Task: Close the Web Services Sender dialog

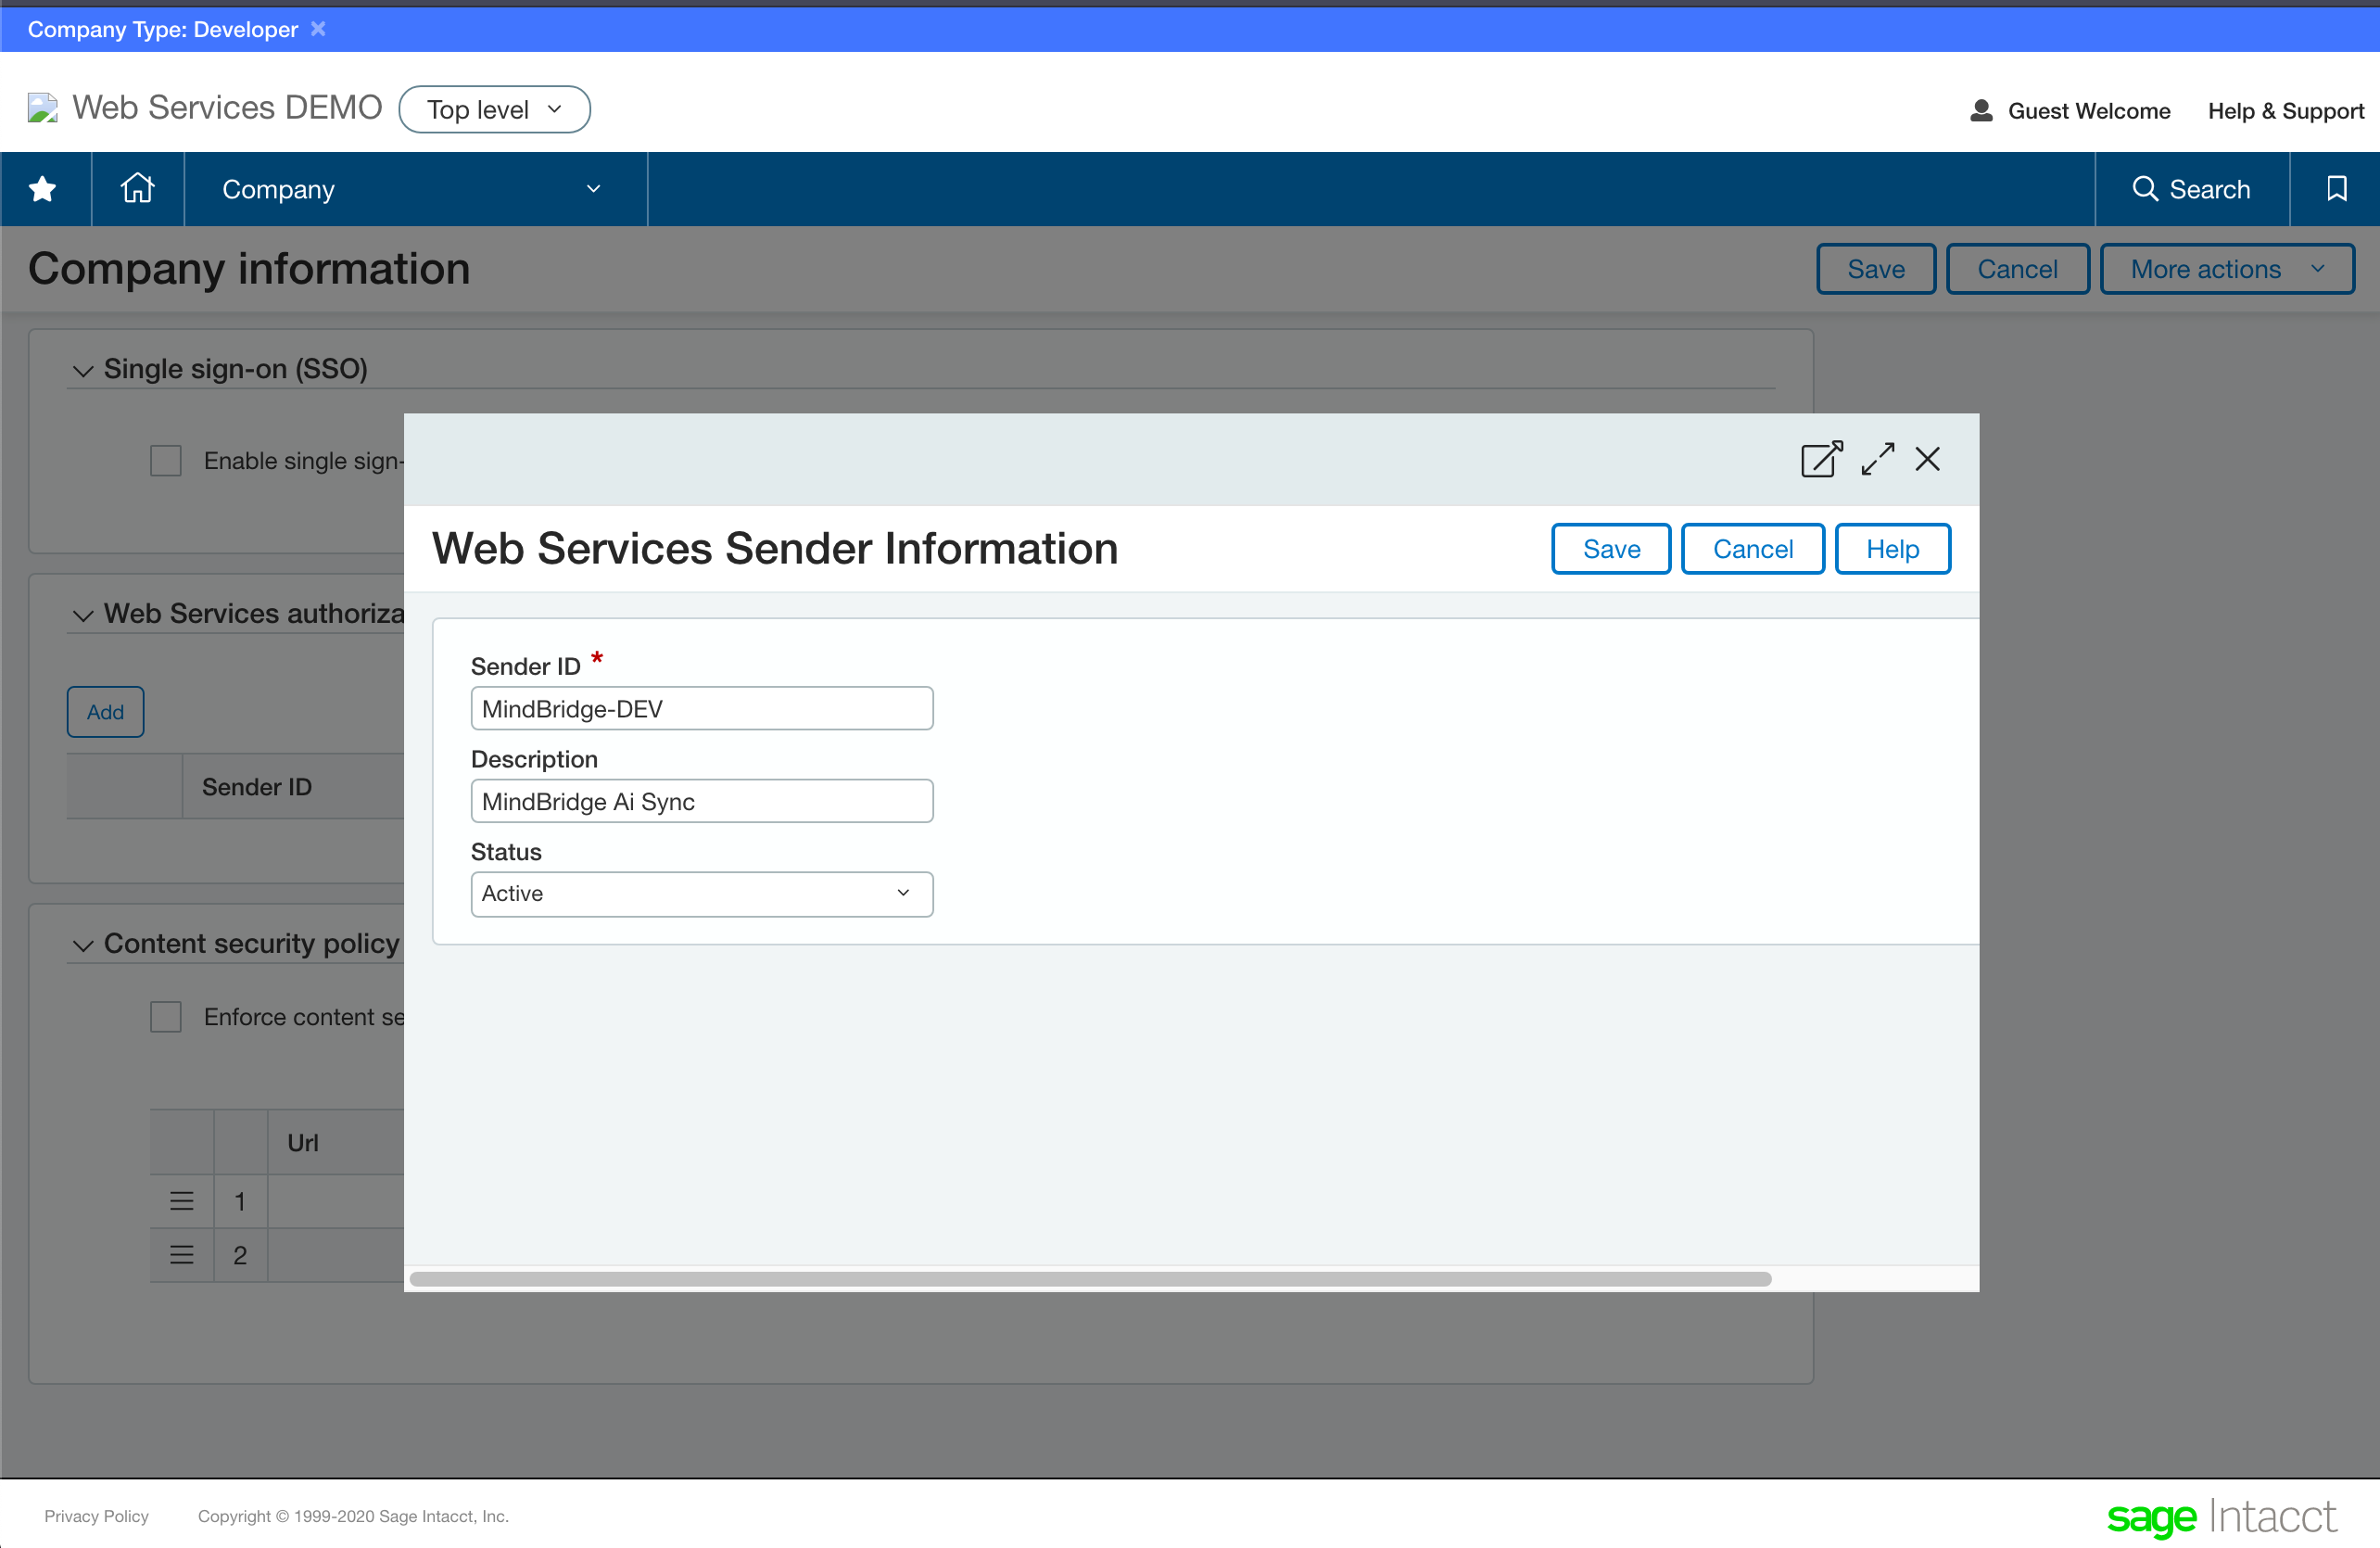Action: (x=1928, y=459)
